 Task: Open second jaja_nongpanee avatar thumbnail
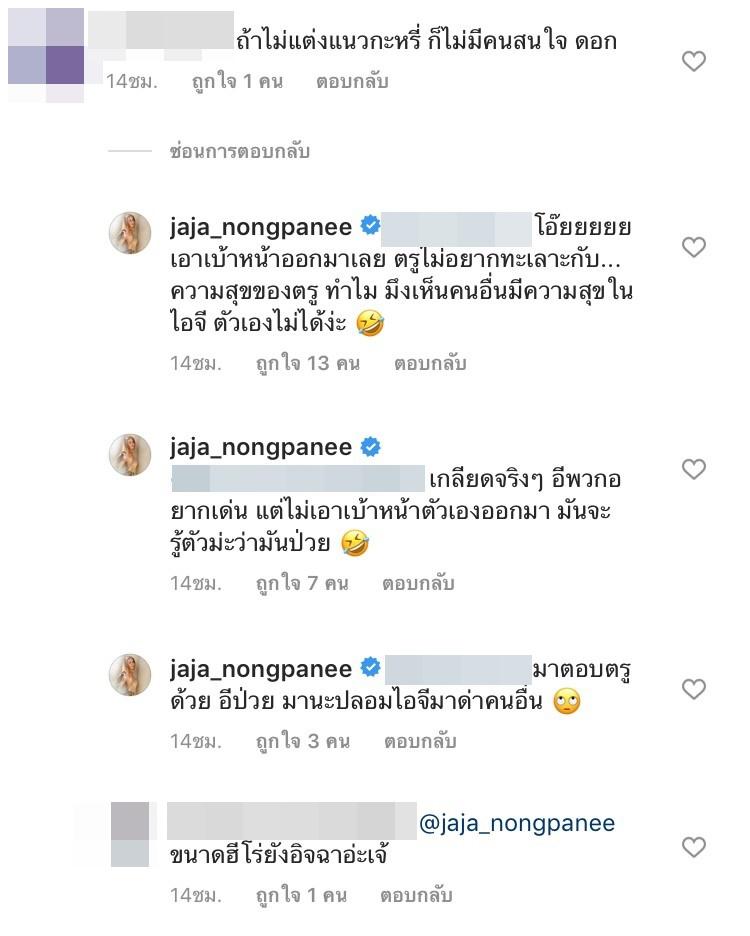(130, 455)
